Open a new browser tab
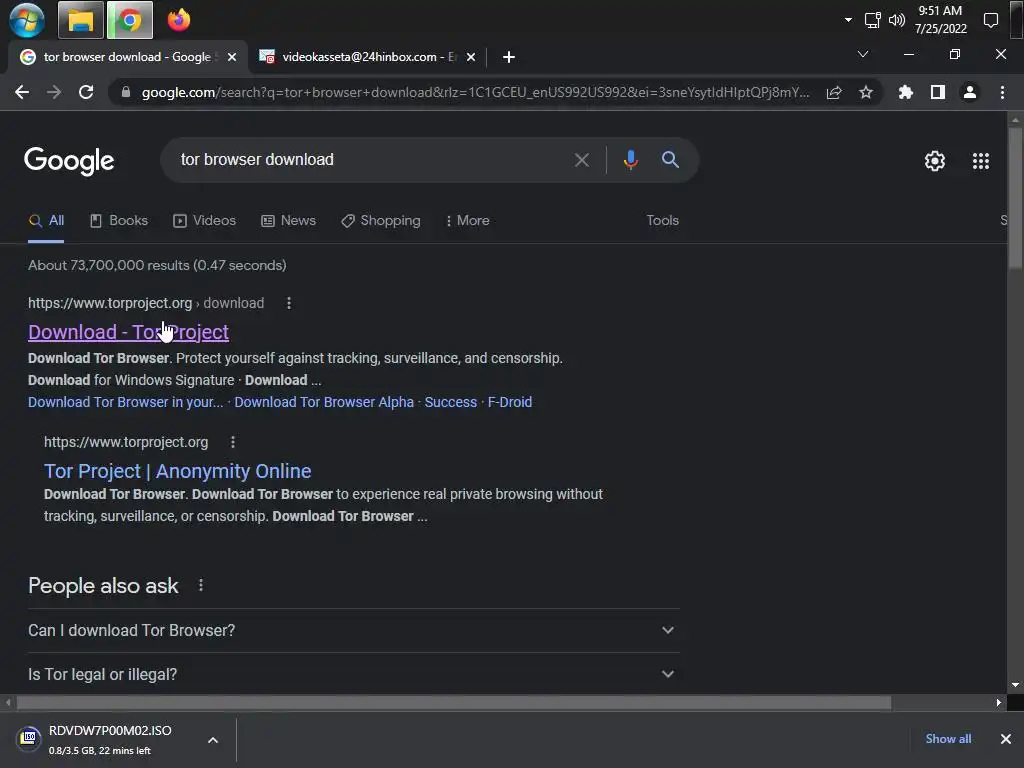1024x768 pixels. pos(509,57)
